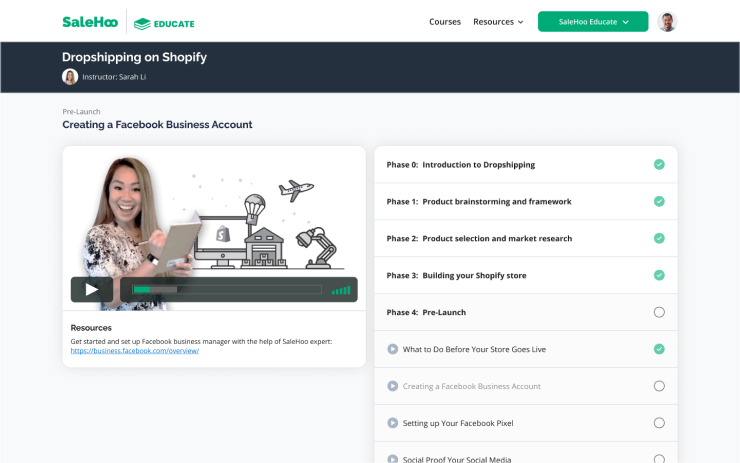The height and width of the screenshot is (463, 740).
Task: Click the Dropshipping on Shopify course title
Action: [x=135, y=57]
